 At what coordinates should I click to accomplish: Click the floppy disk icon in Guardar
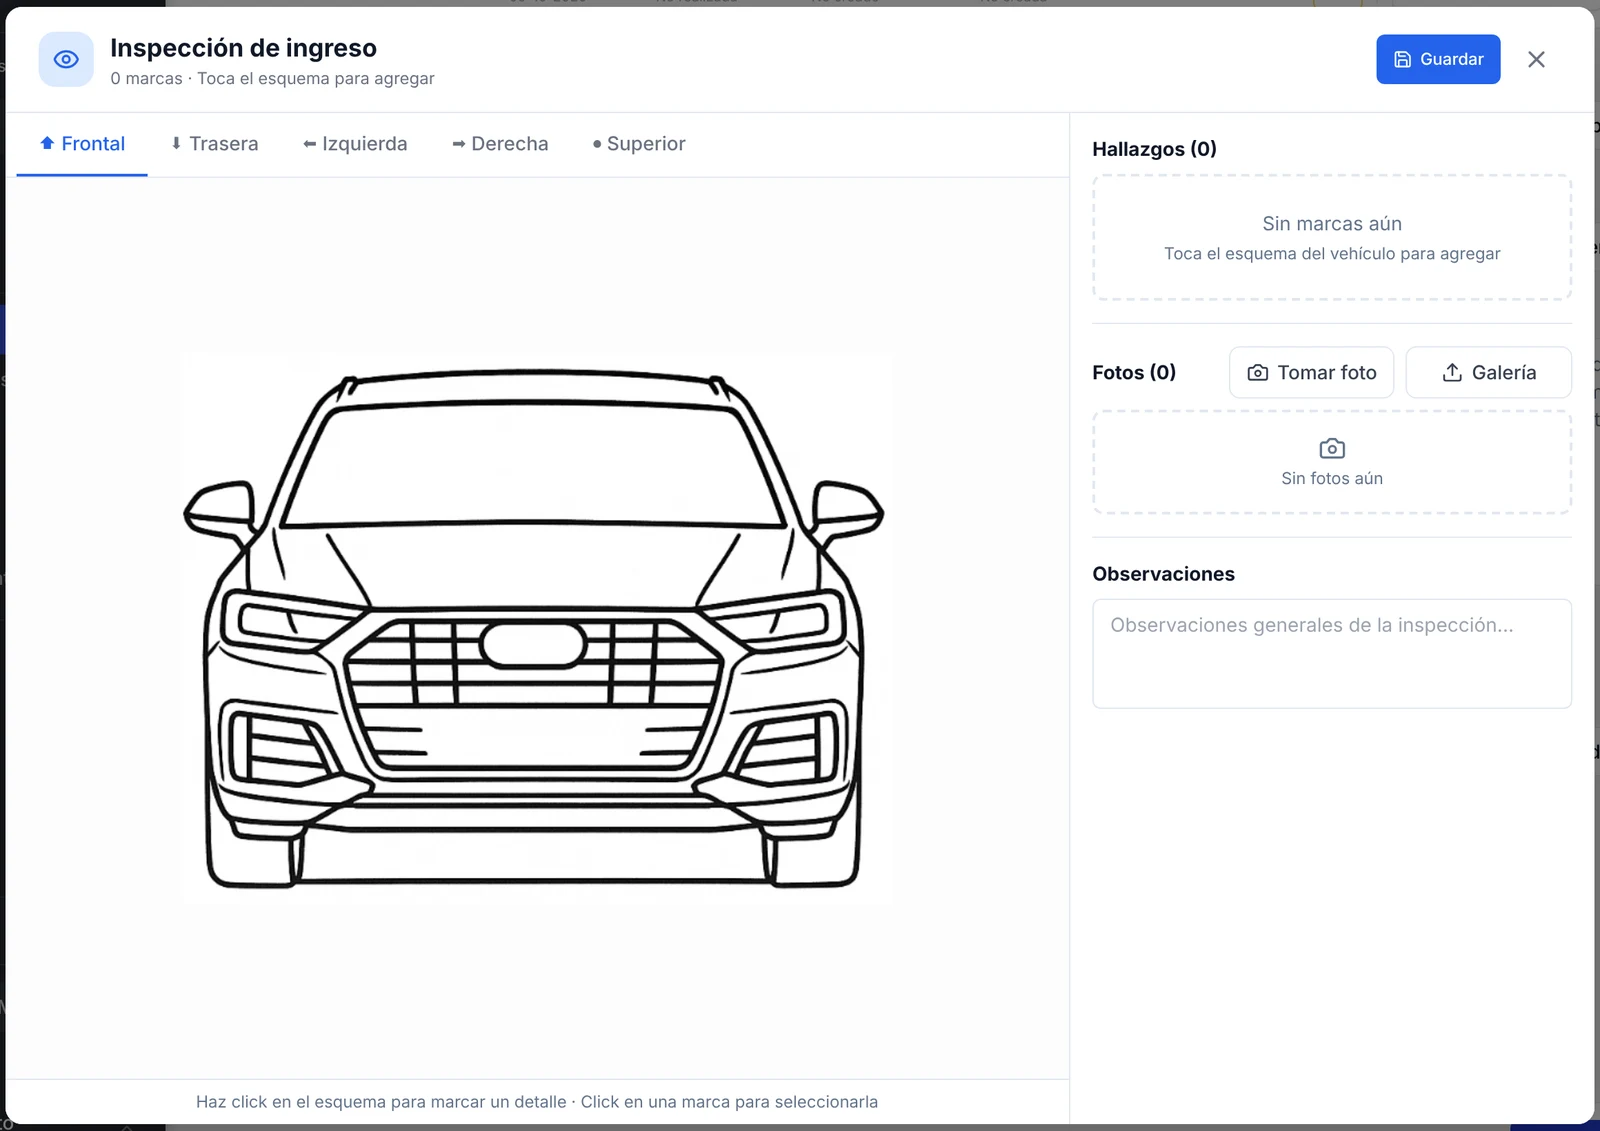(x=1402, y=60)
